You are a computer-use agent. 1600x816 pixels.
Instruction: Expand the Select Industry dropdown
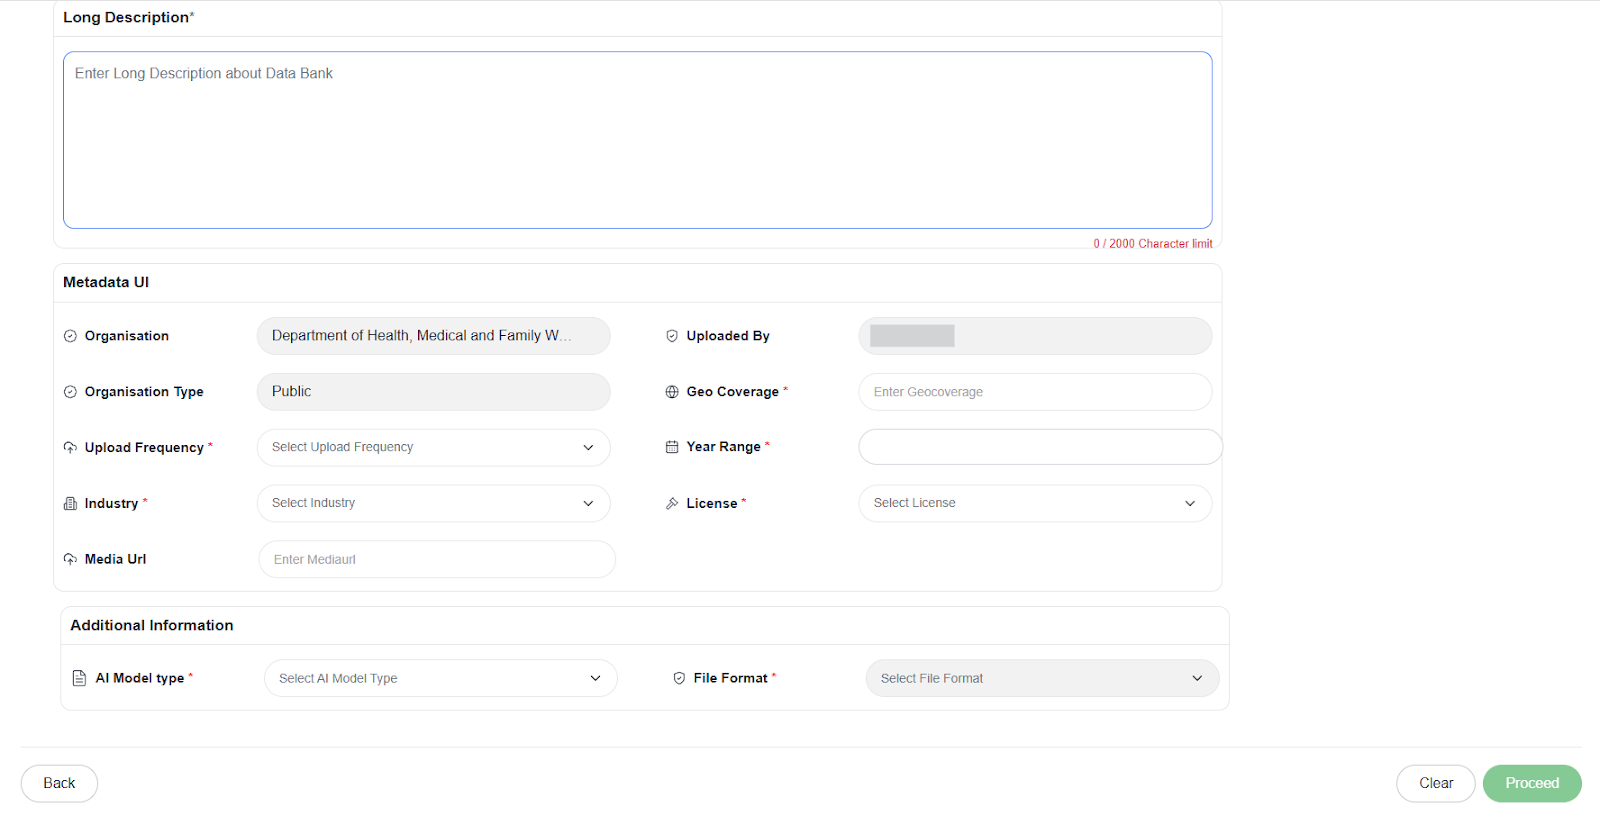(x=433, y=503)
